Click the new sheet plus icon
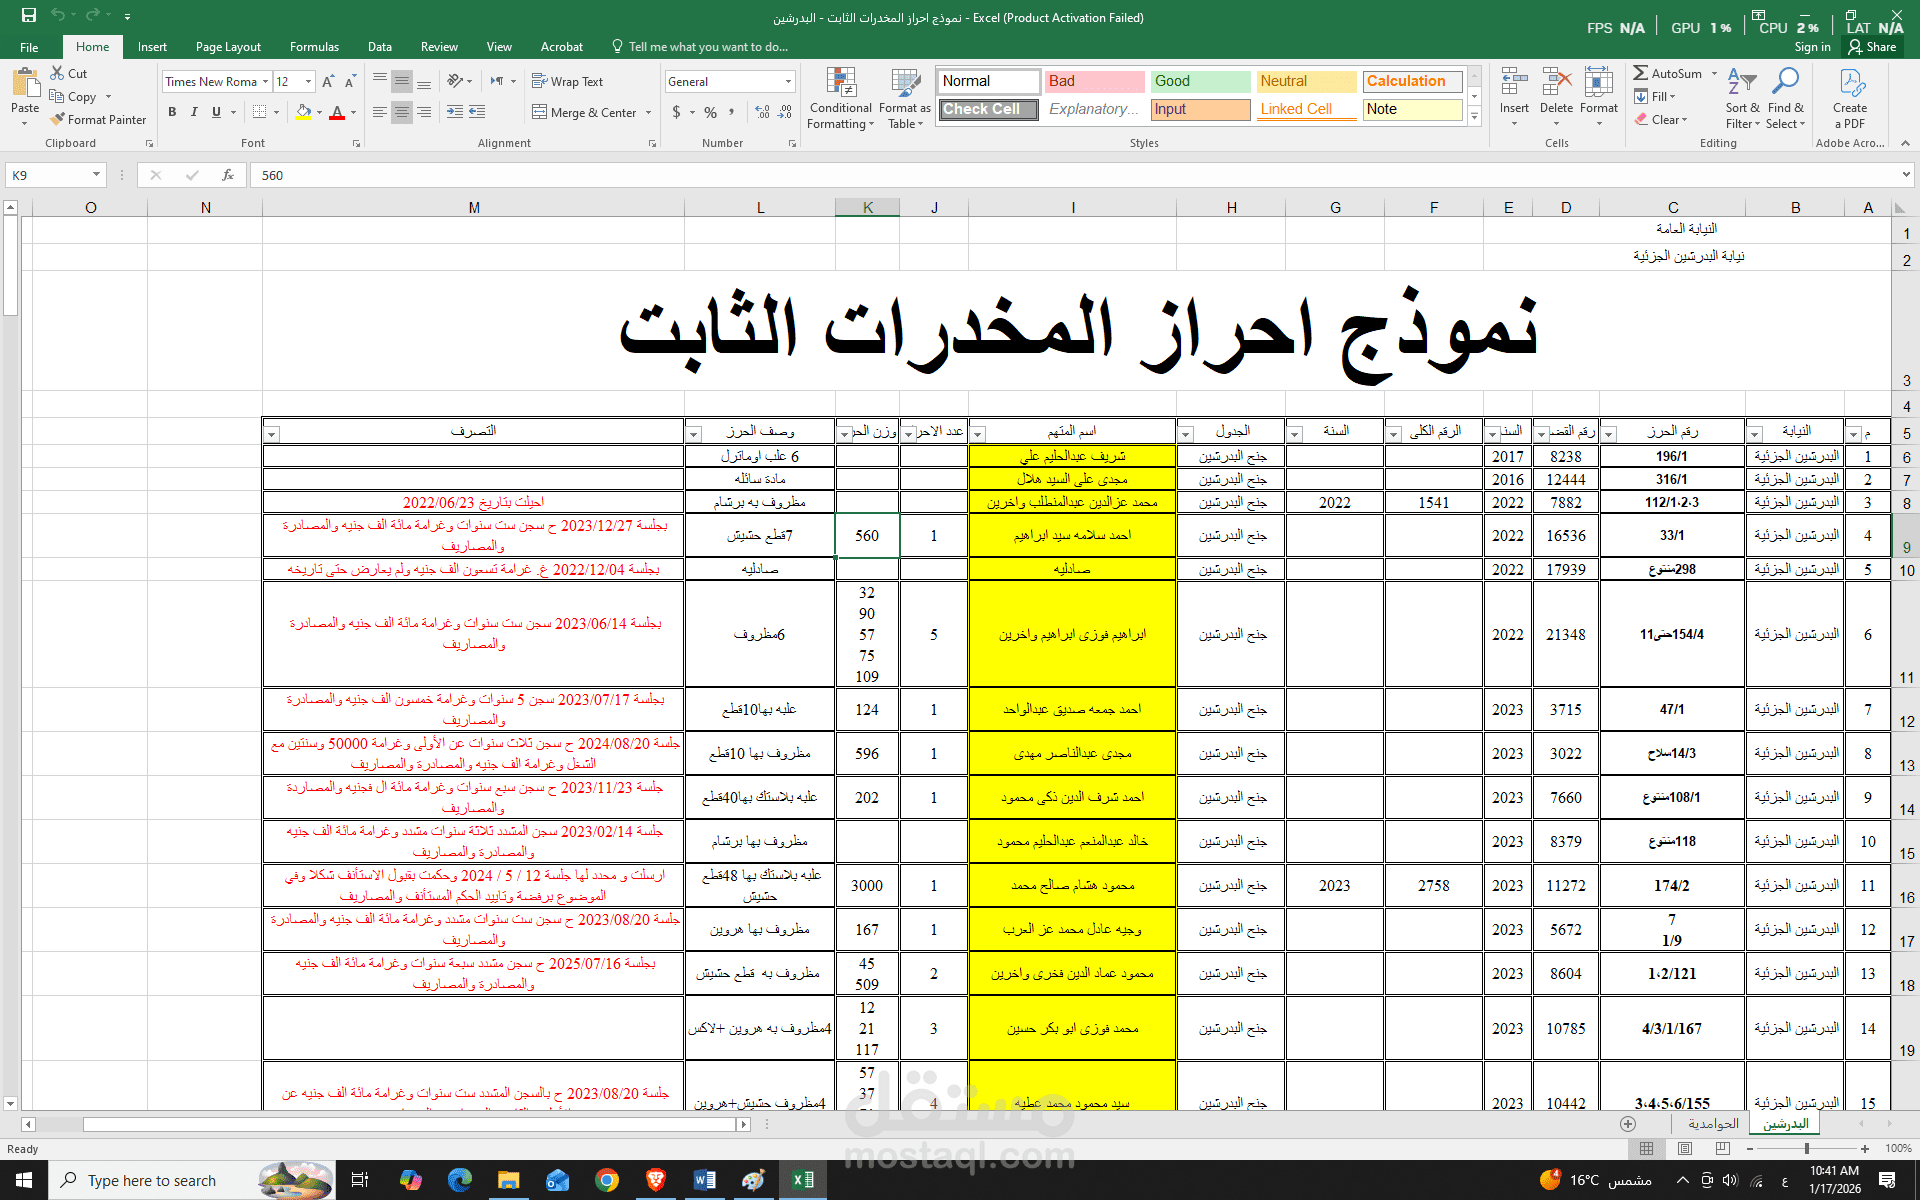Image resolution: width=1920 pixels, height=1200 pixels. (1628, 1124)
